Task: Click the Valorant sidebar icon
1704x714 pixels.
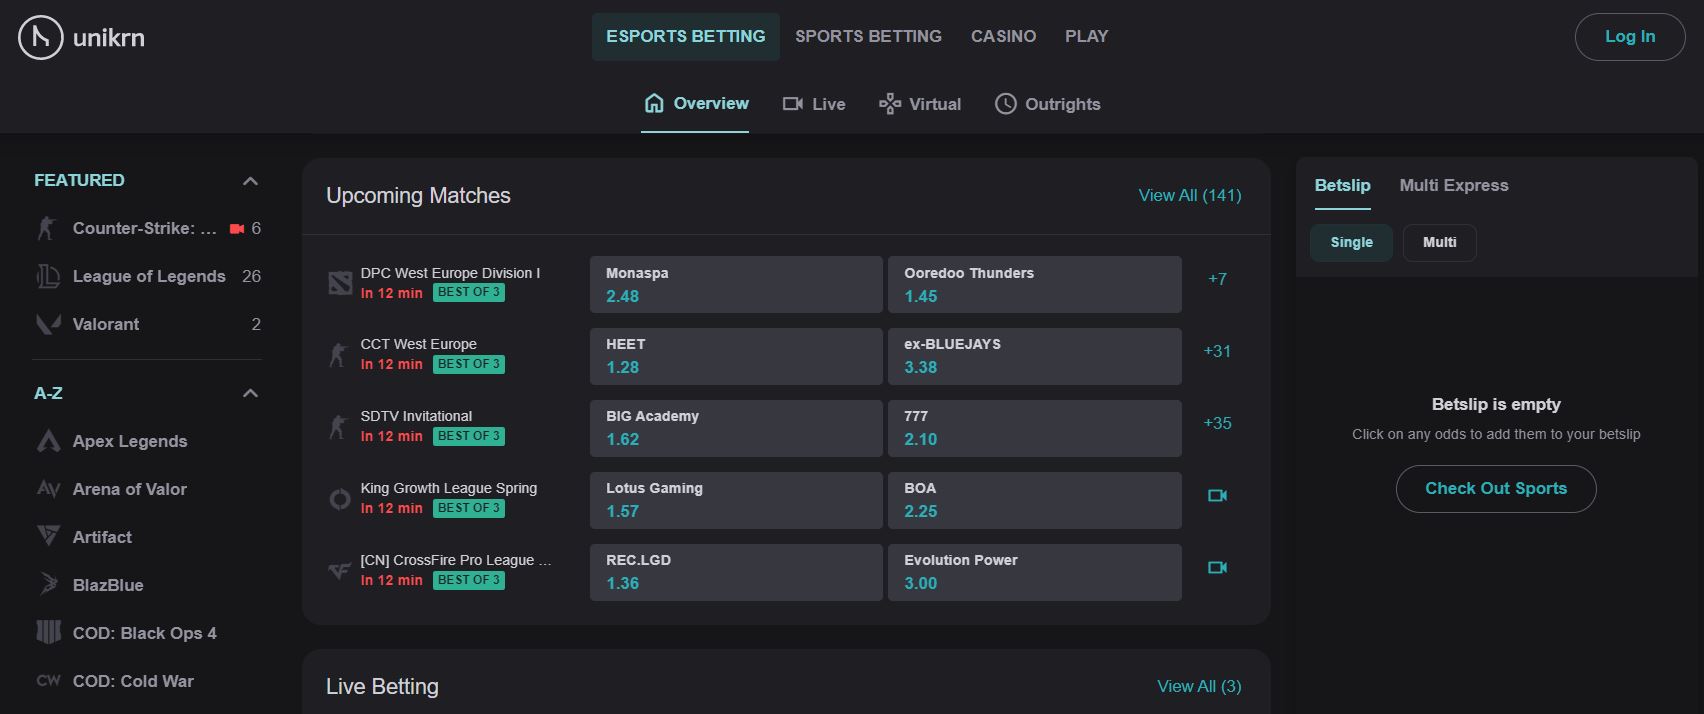Action: pos(48,324)
